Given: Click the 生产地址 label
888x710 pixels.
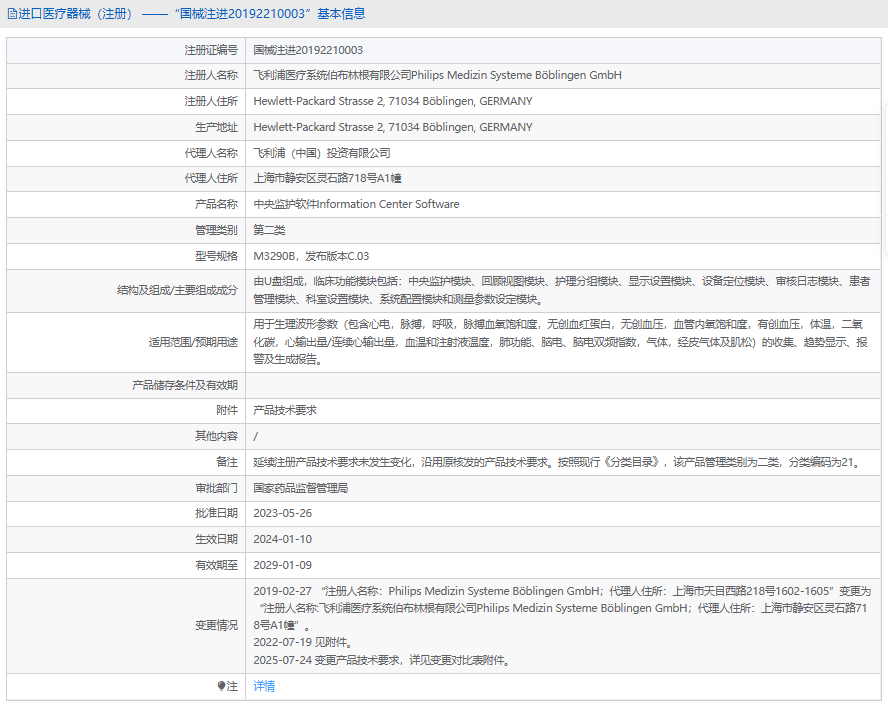Looking at the screenshot, I should coord(216,127).
